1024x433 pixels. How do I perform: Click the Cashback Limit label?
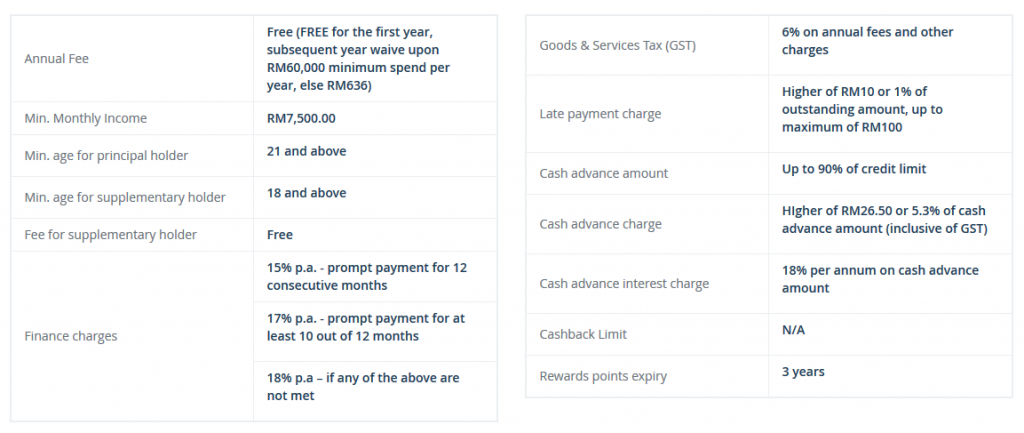click(x=583, y=334)
